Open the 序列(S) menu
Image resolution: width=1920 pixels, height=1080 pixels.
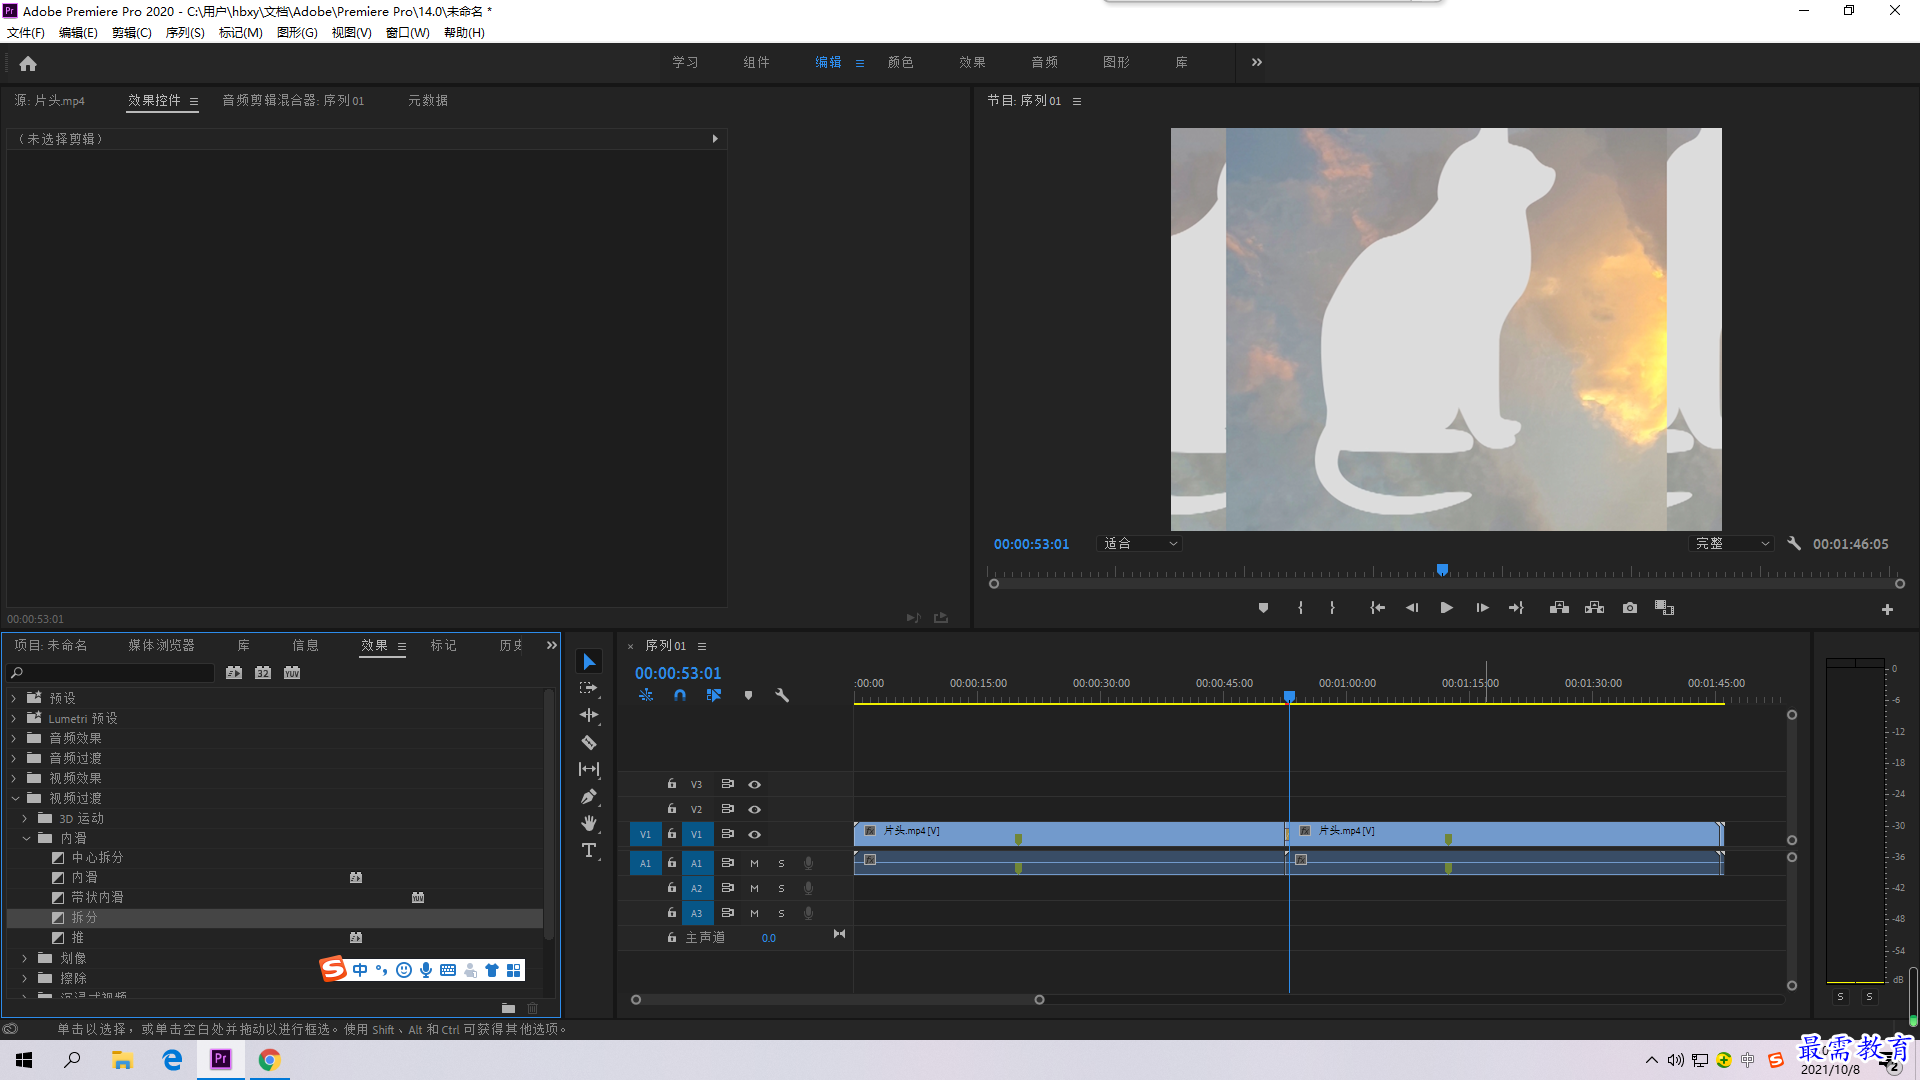point(185,33)
